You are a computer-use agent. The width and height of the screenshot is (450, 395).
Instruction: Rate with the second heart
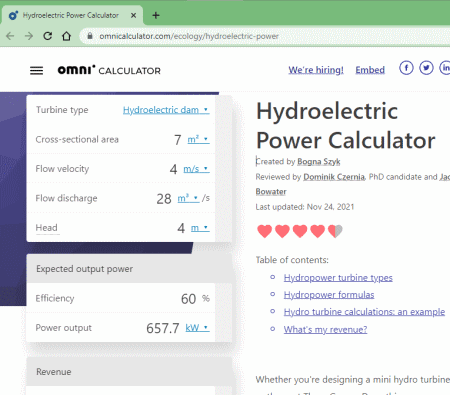[x=282, y=231]
